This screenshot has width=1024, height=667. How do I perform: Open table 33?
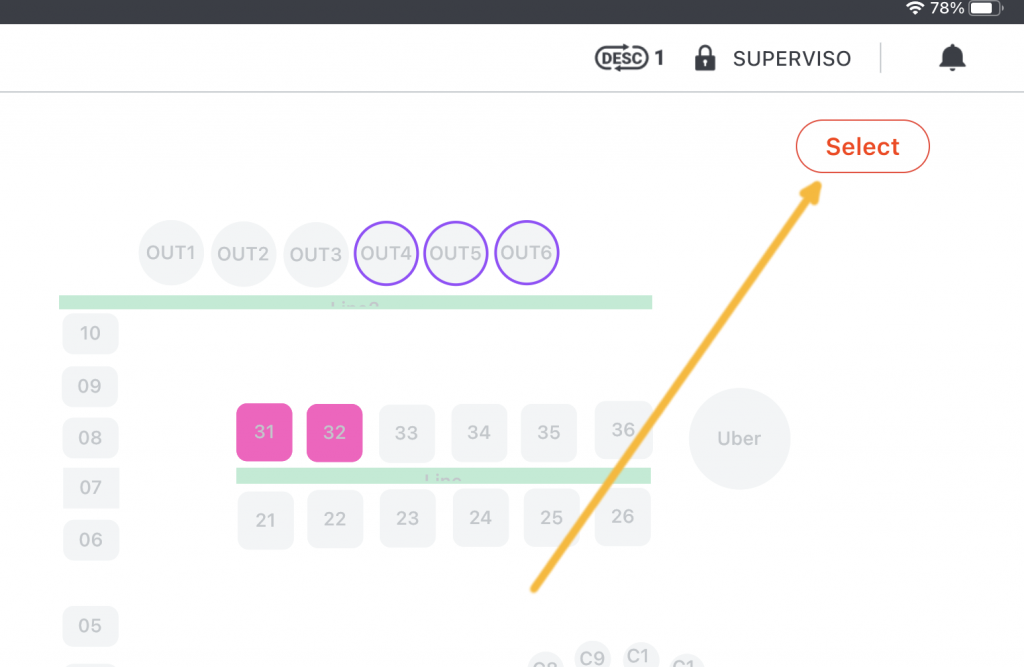pos(406,433)
